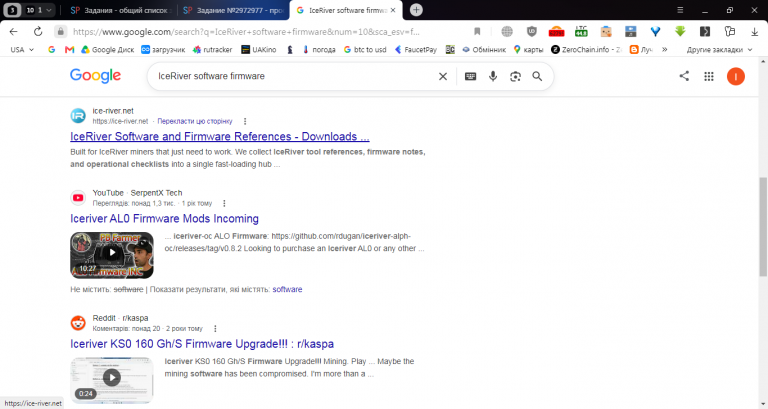Open the extensions puzzle icon
The width and height of the screenshot is (768, 409).
[x=729, y=32]
